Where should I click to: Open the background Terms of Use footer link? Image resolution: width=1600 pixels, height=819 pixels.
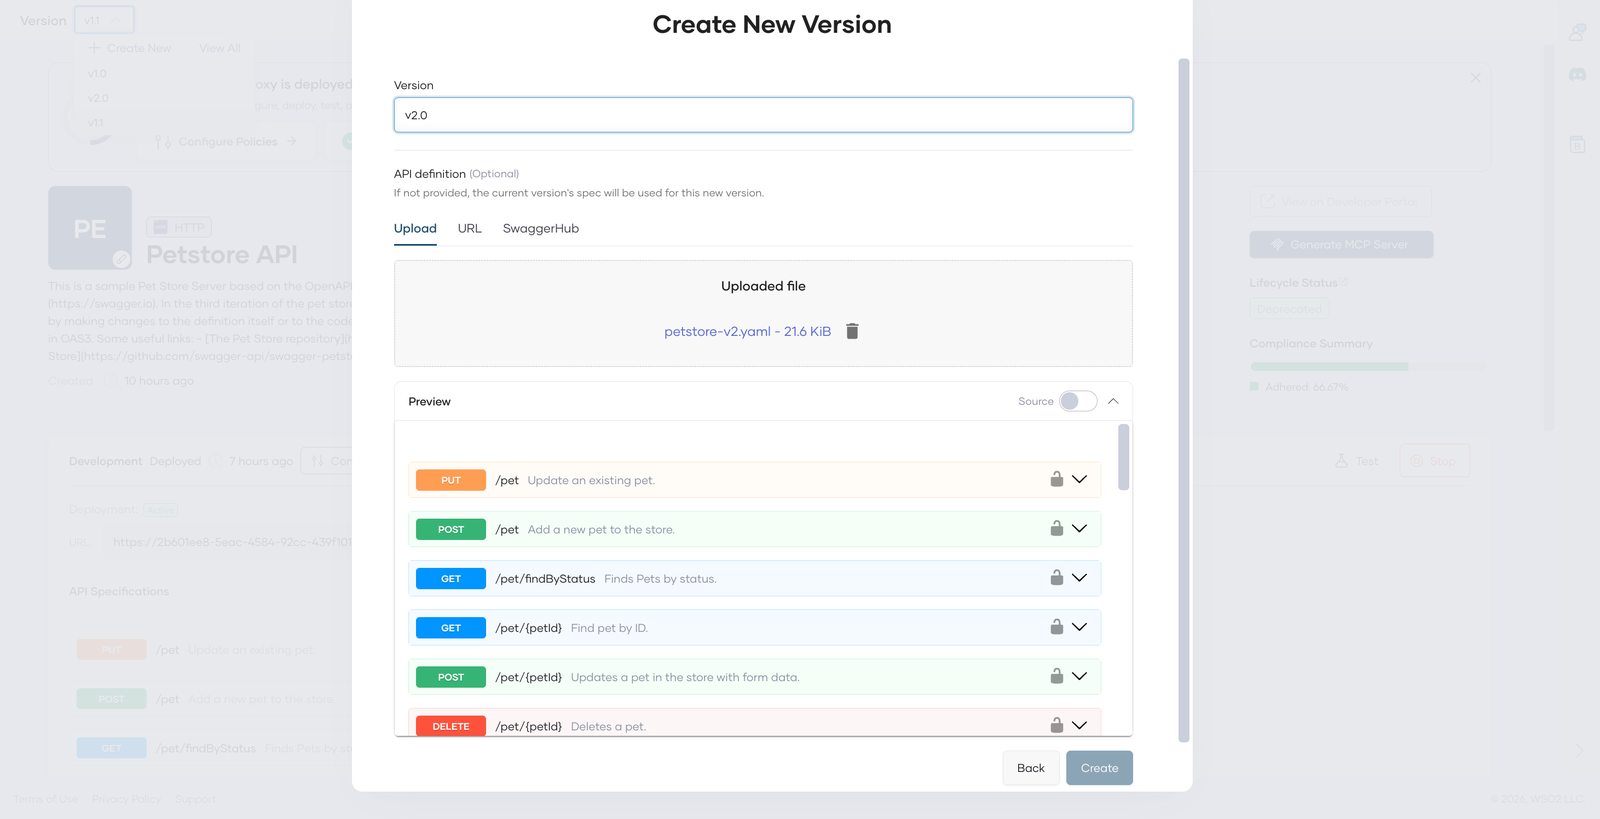click(46, 799)
